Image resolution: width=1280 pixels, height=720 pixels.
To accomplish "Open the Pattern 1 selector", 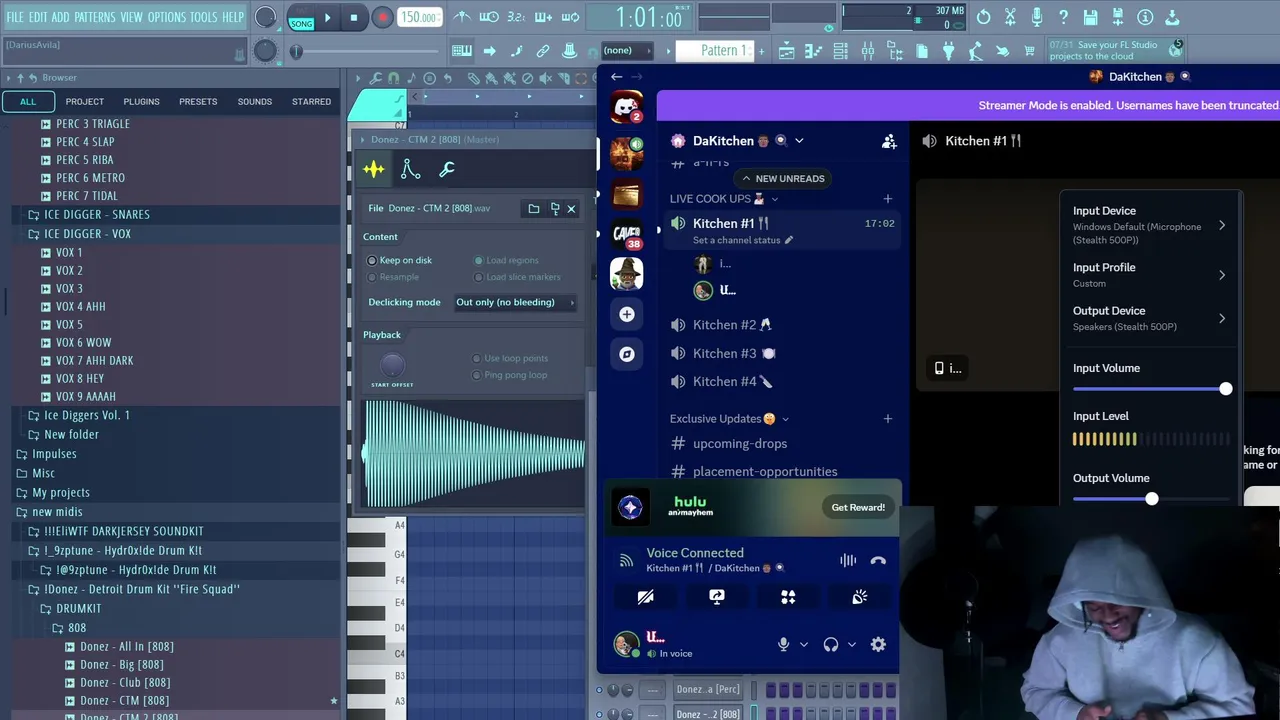I will tap(717, 50).
